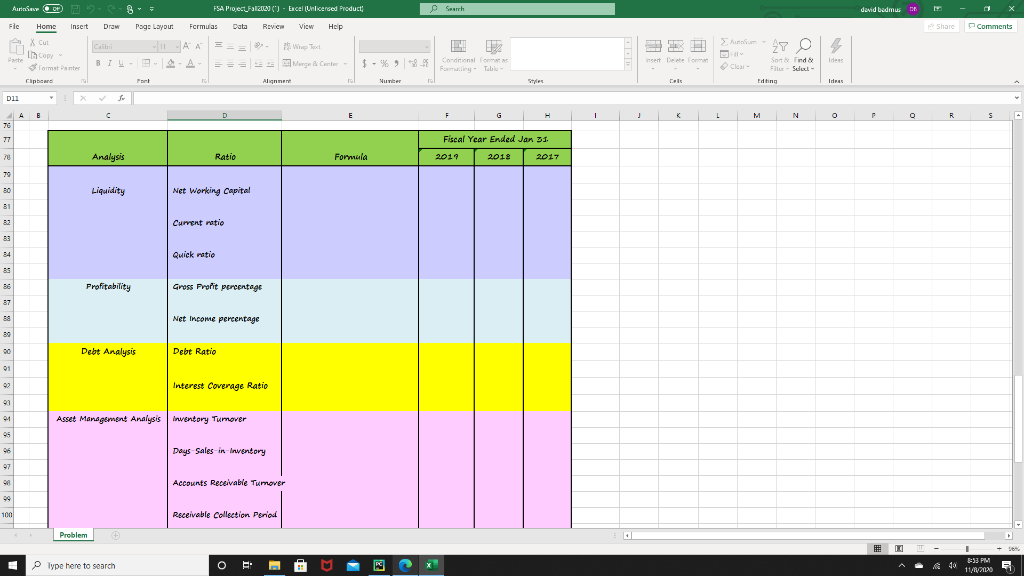Adjust the zoom slider handle
The image size is (1024, 576).
click(x=967, y=549)
